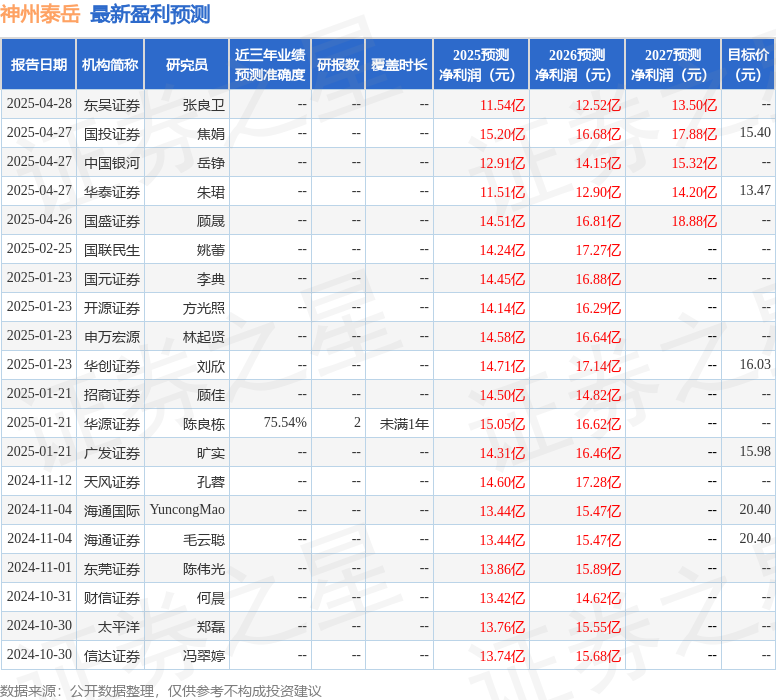Click 中国银河 institution cell
The image size is (776, 700).
coord(112,163)
